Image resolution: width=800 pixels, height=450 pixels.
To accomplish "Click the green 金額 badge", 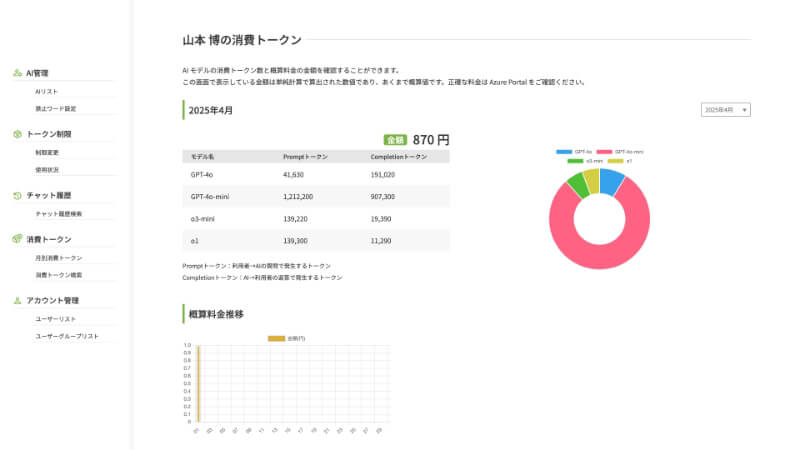I will coord(395,140).
